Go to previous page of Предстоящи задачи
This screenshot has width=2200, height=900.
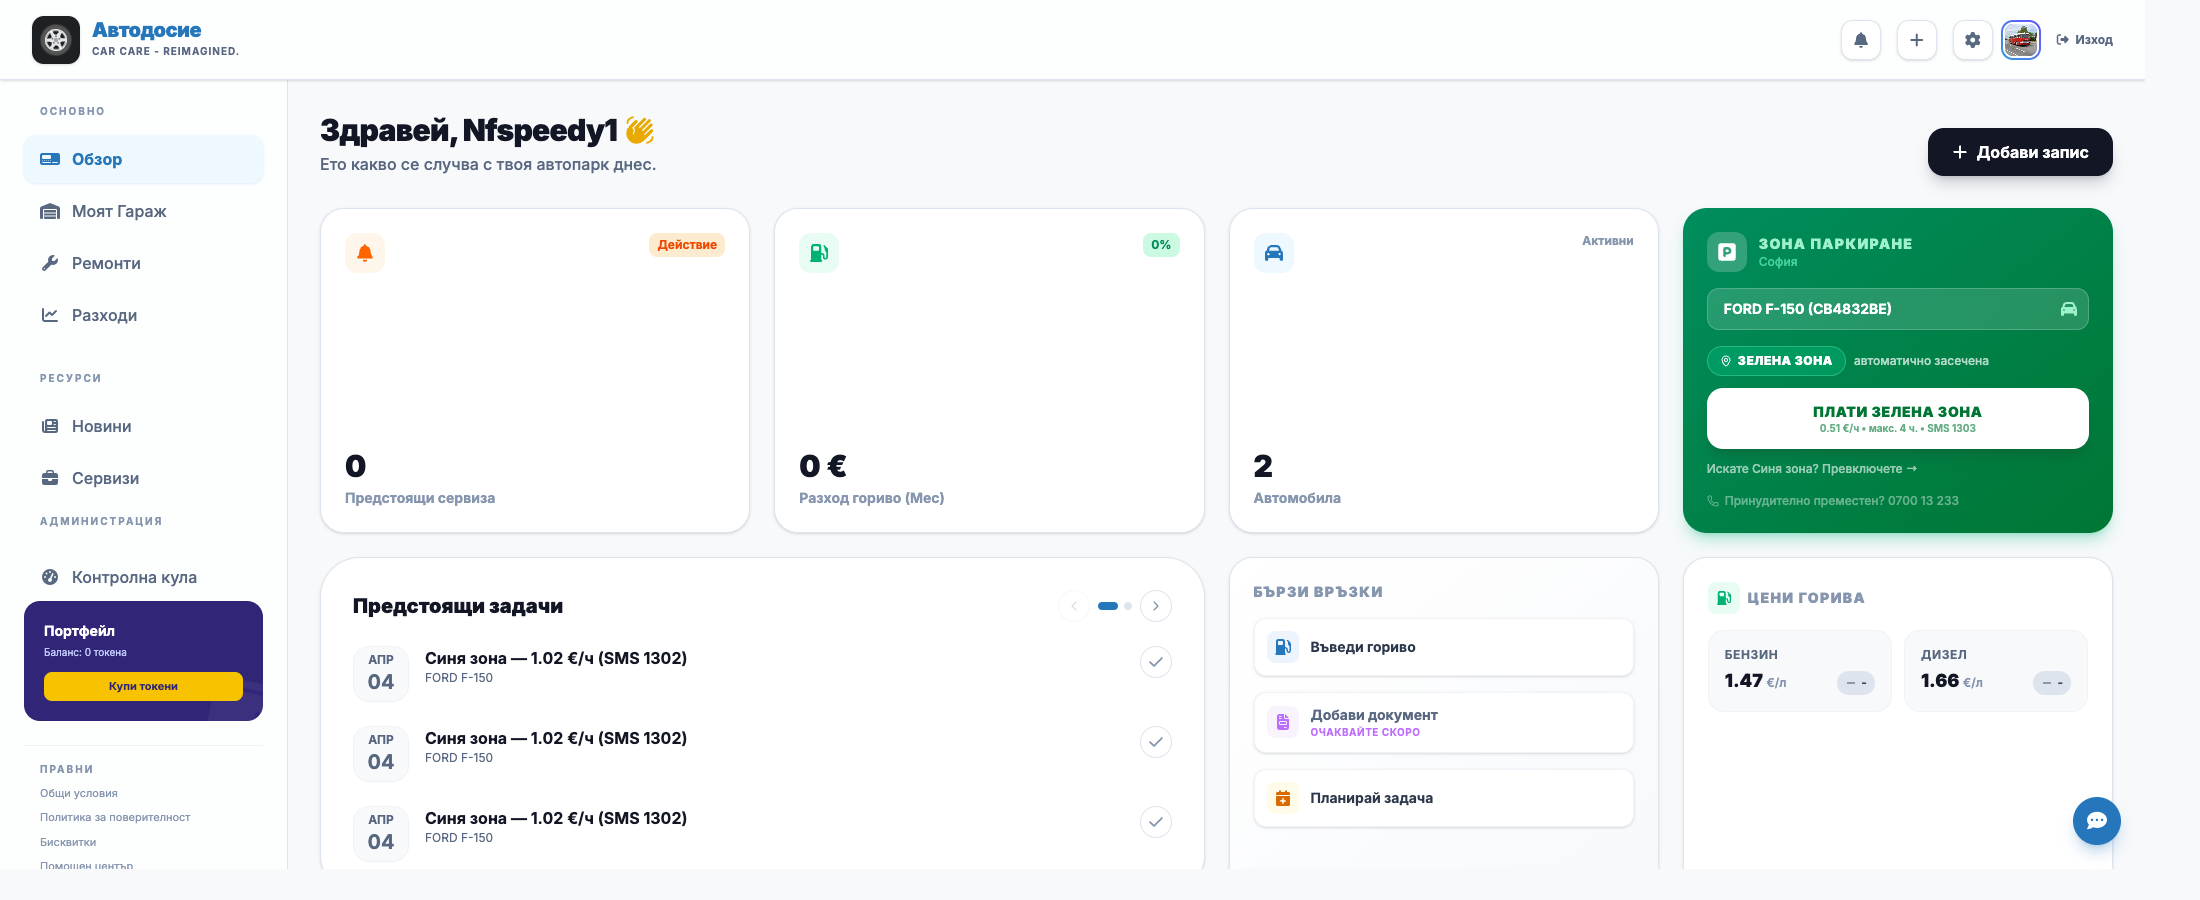click(1074, 606)
